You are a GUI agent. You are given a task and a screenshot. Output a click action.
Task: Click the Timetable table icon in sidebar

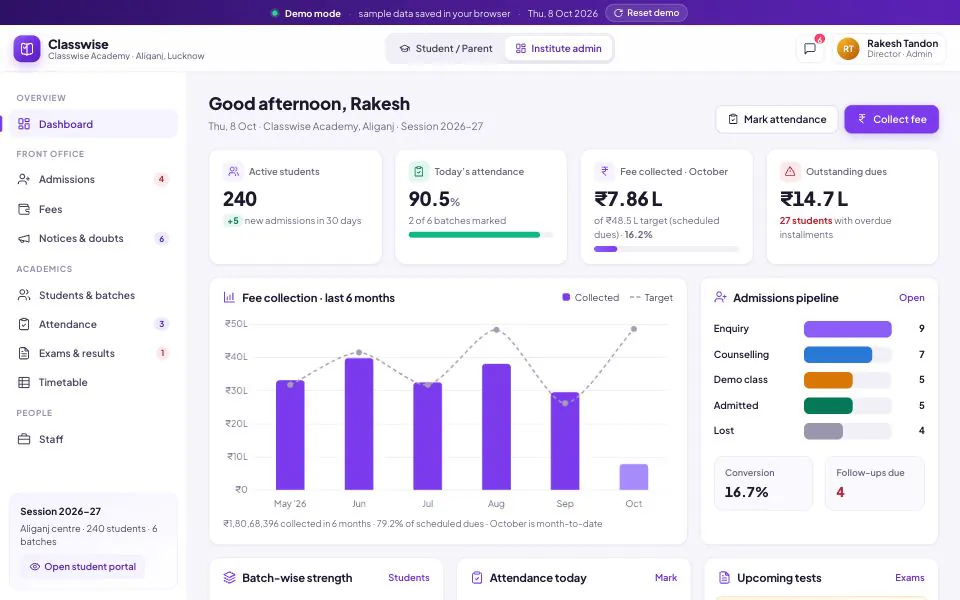[24, 383]
